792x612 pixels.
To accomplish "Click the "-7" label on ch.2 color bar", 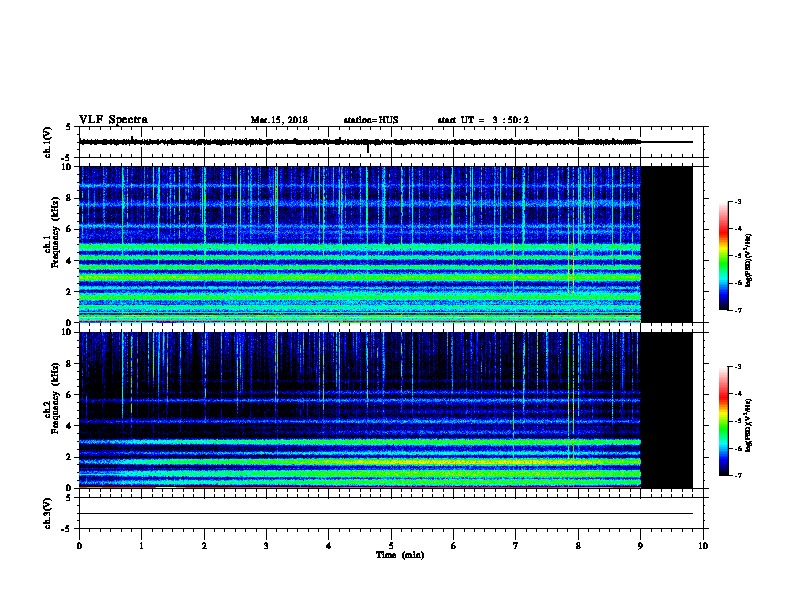I will (737, 475).
